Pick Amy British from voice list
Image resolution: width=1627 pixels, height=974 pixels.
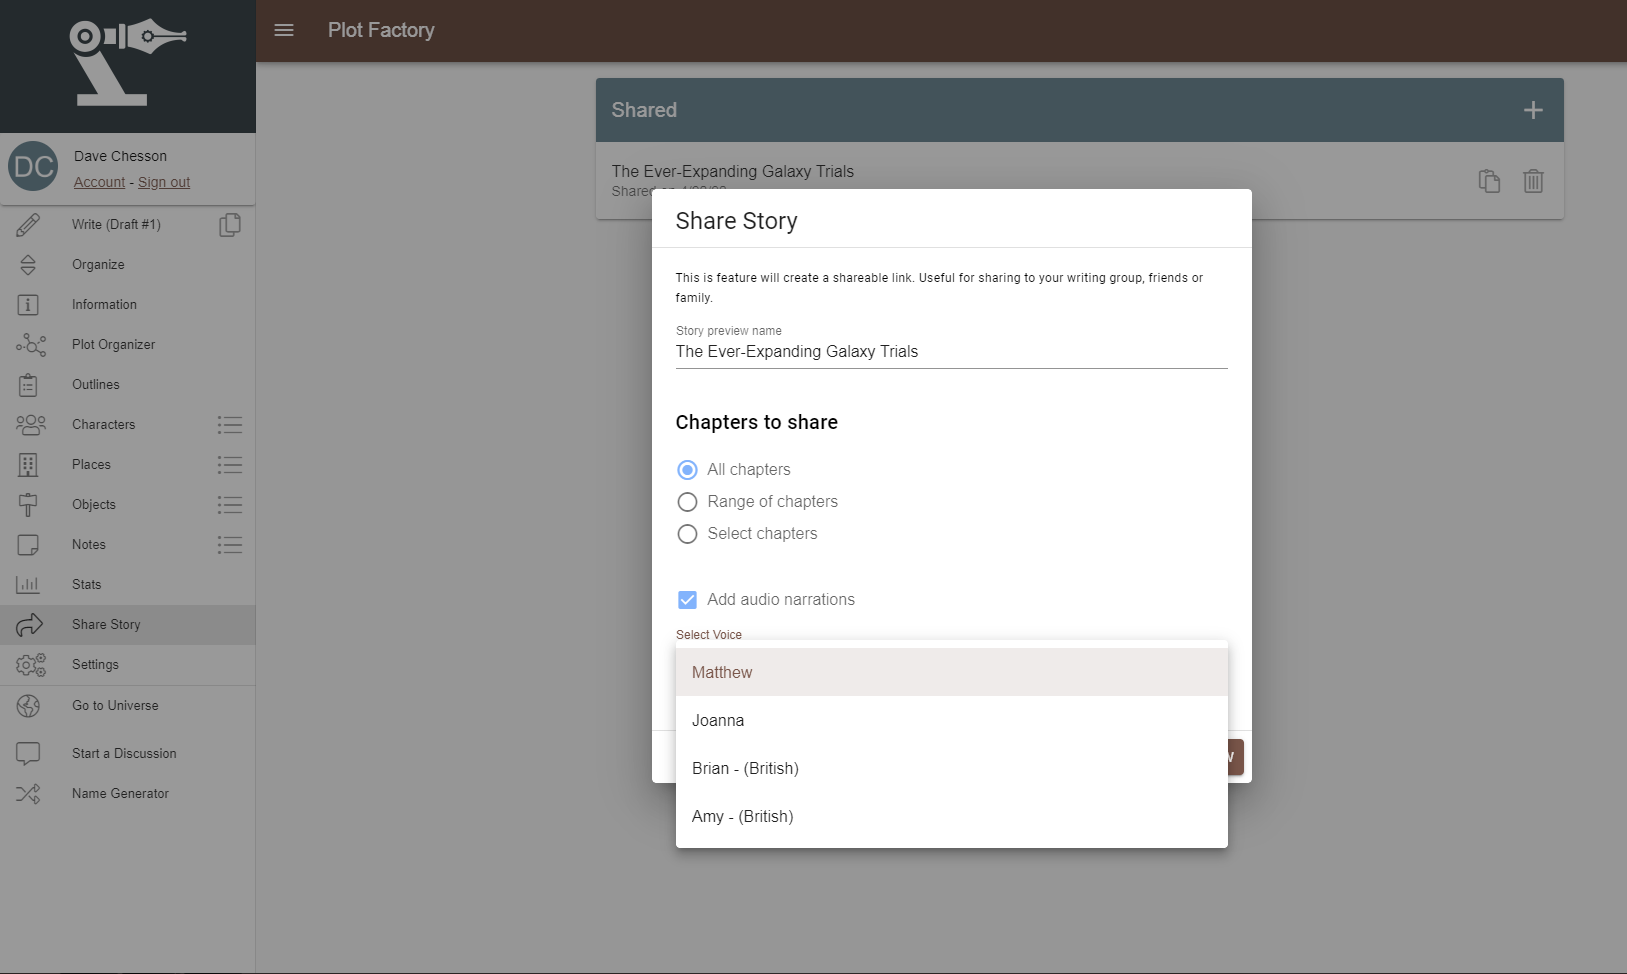tap(742, 816)
